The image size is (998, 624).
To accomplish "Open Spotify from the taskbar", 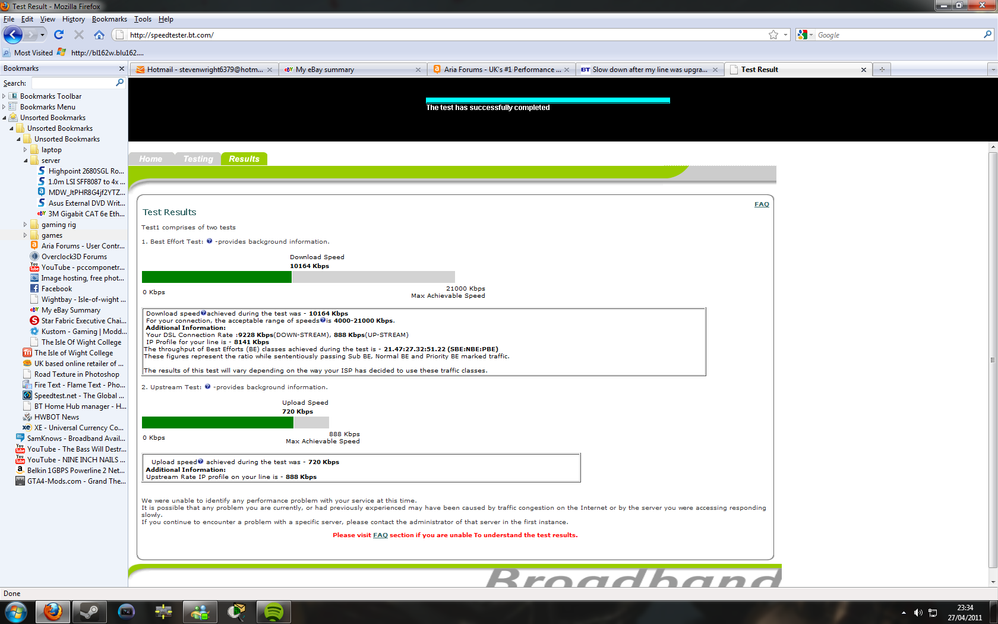I will [x=274, y=612].
